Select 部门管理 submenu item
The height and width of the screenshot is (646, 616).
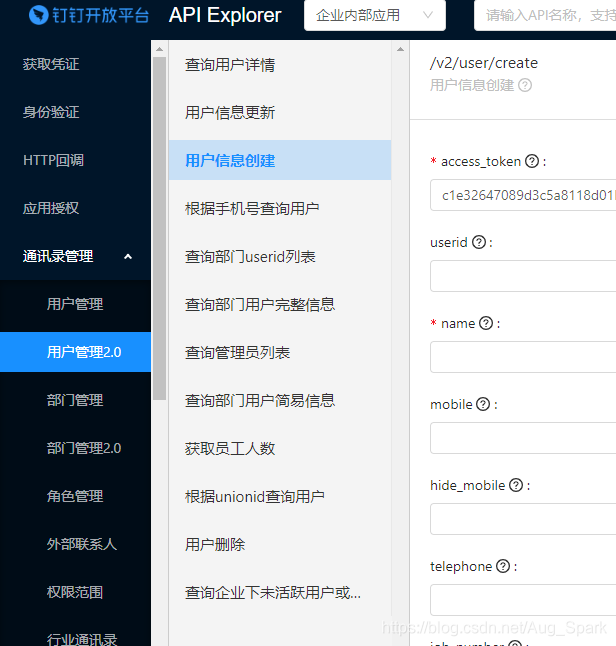click(x=75, y=400)
